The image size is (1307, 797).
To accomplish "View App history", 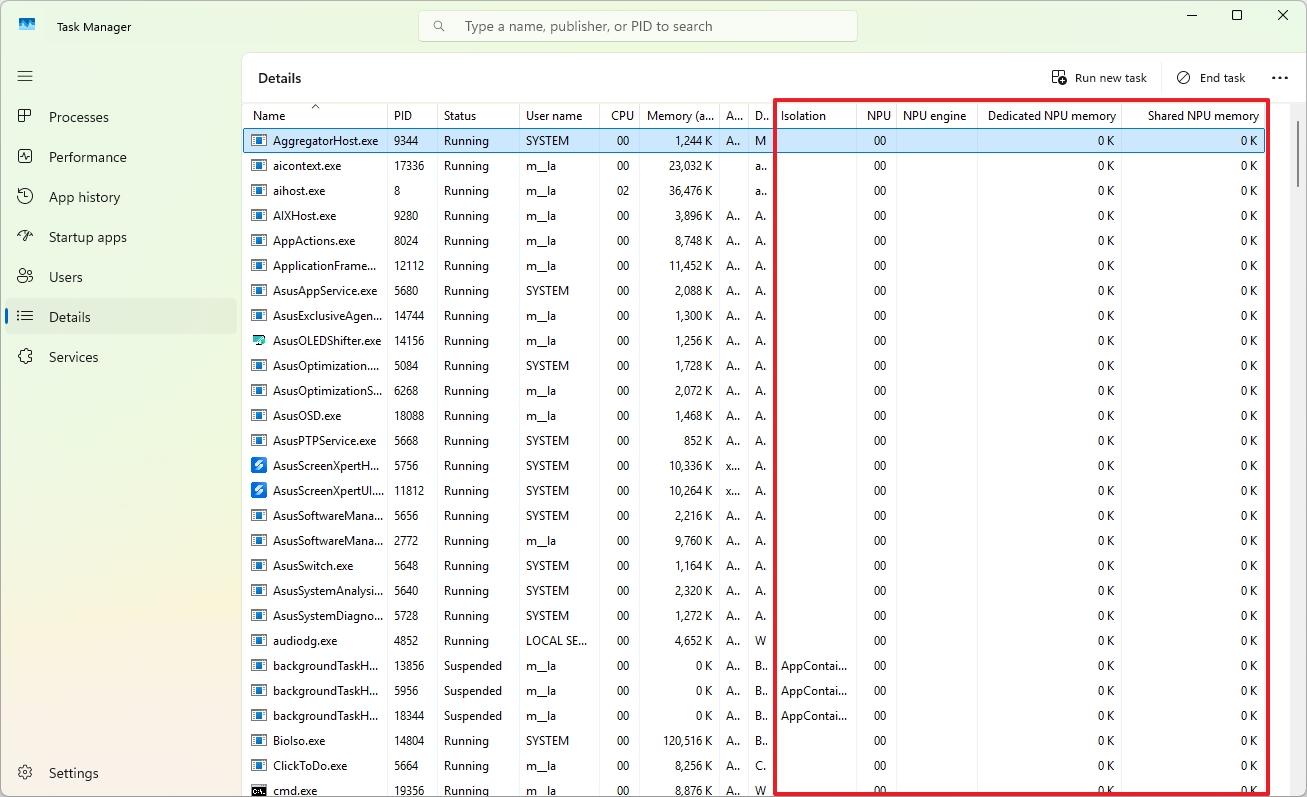I will [84, 197].
